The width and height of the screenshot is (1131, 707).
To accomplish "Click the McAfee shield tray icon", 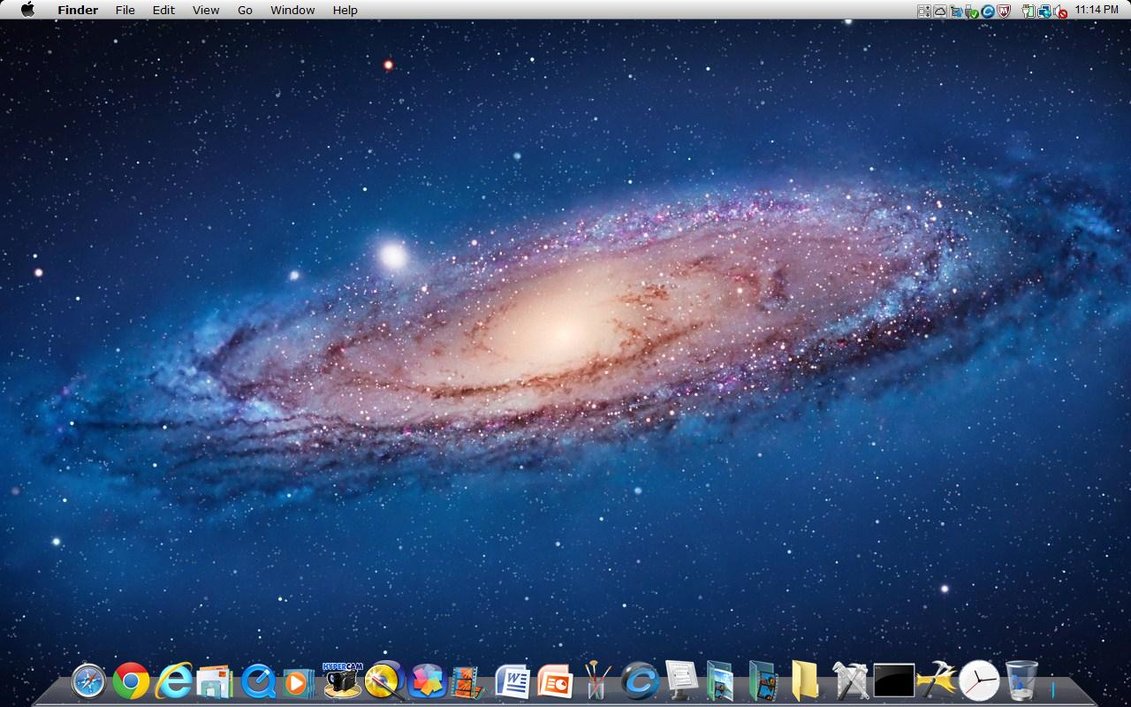I will tap(1004, 11).
